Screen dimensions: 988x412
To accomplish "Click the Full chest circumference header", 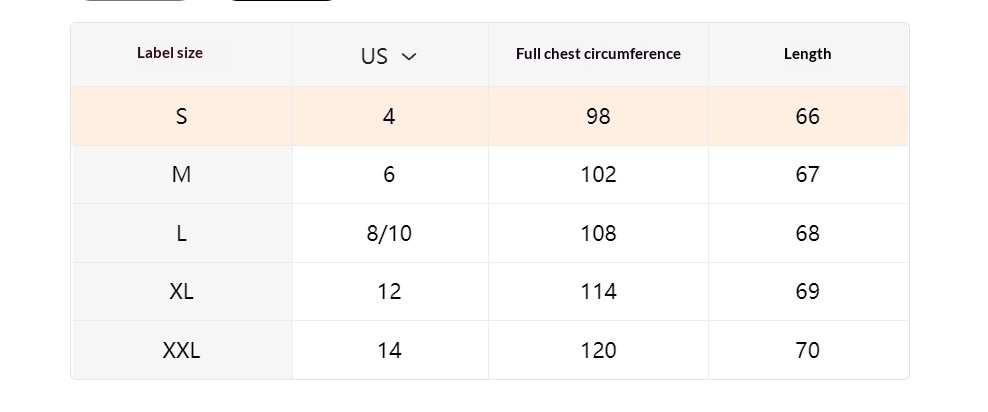I will coord(598,54).
